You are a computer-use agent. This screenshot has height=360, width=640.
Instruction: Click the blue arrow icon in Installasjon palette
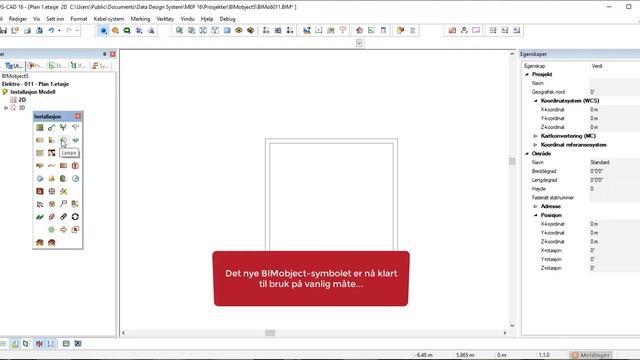(x=40, y=178)
